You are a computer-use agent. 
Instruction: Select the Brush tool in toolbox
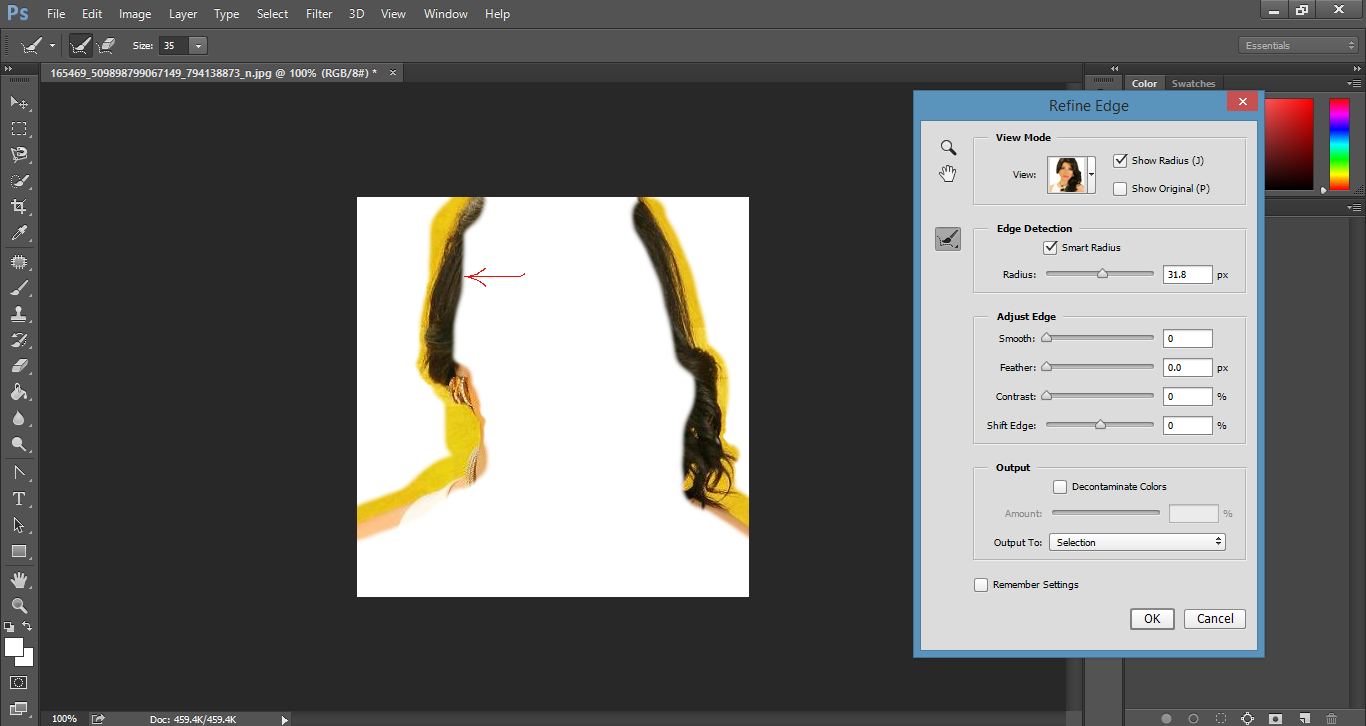tap(19, 288)
